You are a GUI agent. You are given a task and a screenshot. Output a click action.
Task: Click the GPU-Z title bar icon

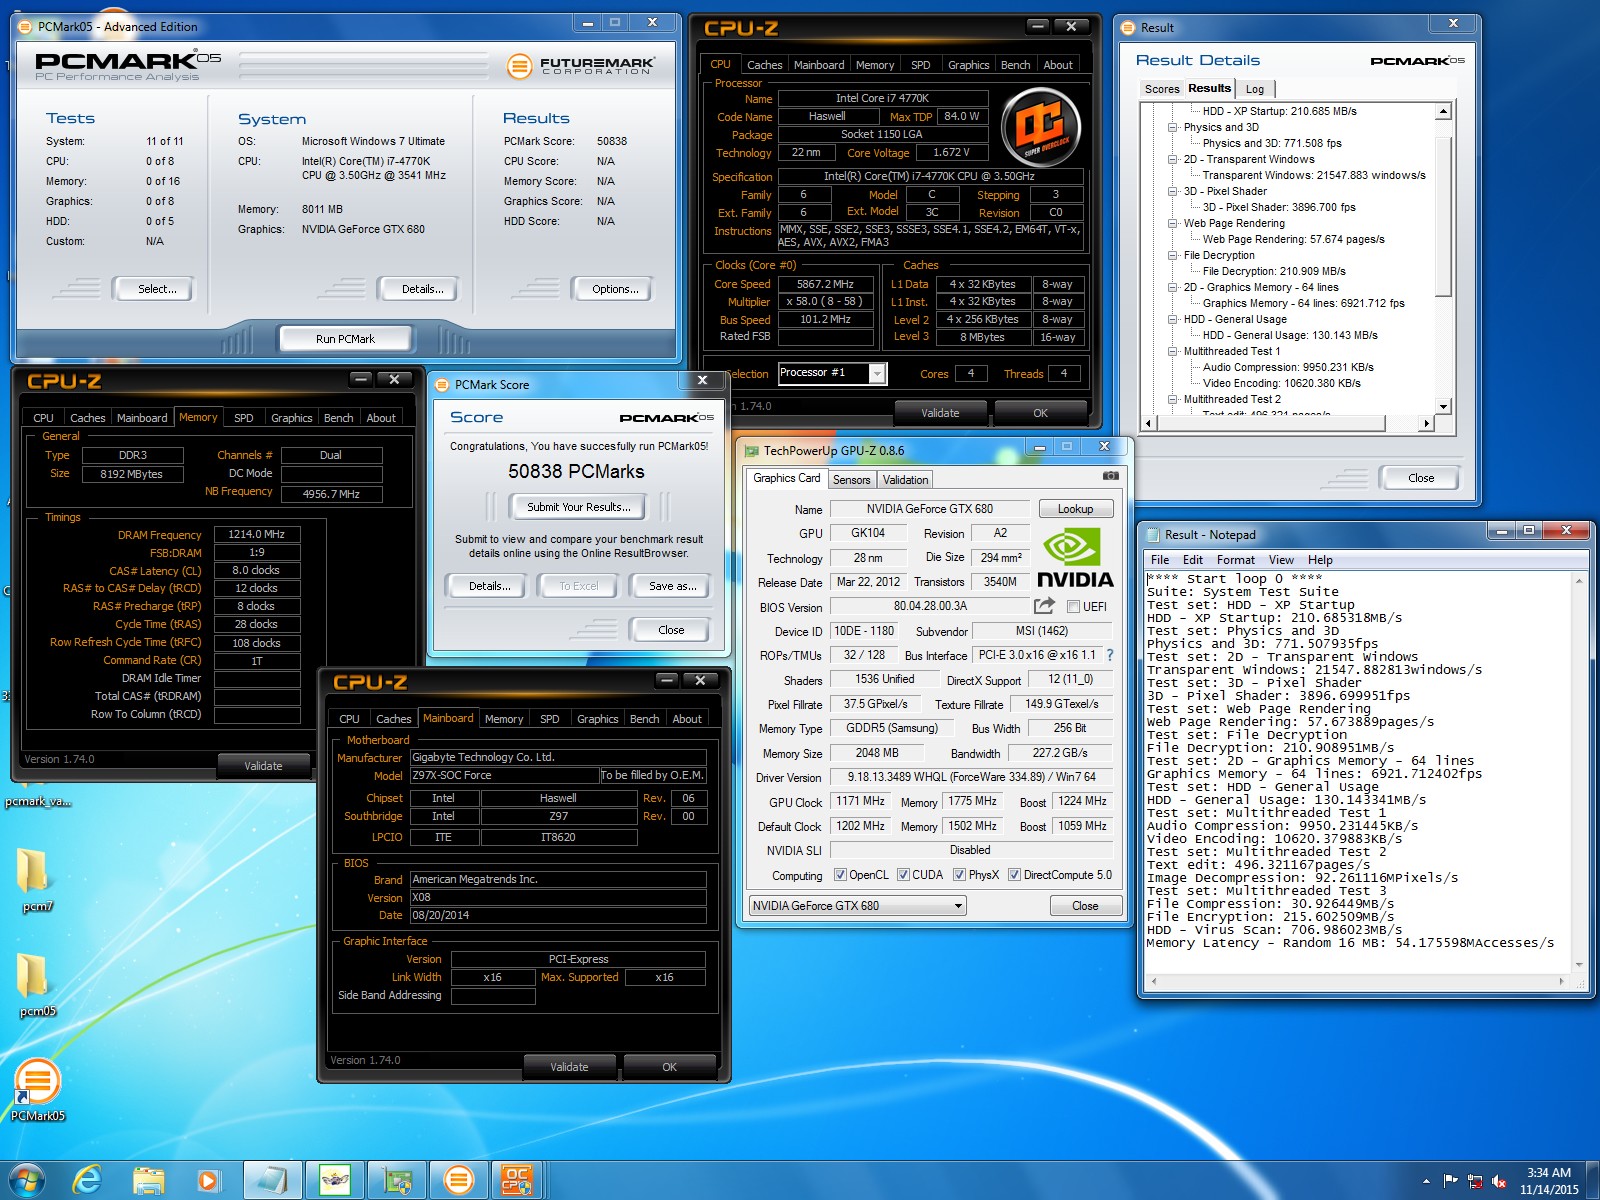752,451
